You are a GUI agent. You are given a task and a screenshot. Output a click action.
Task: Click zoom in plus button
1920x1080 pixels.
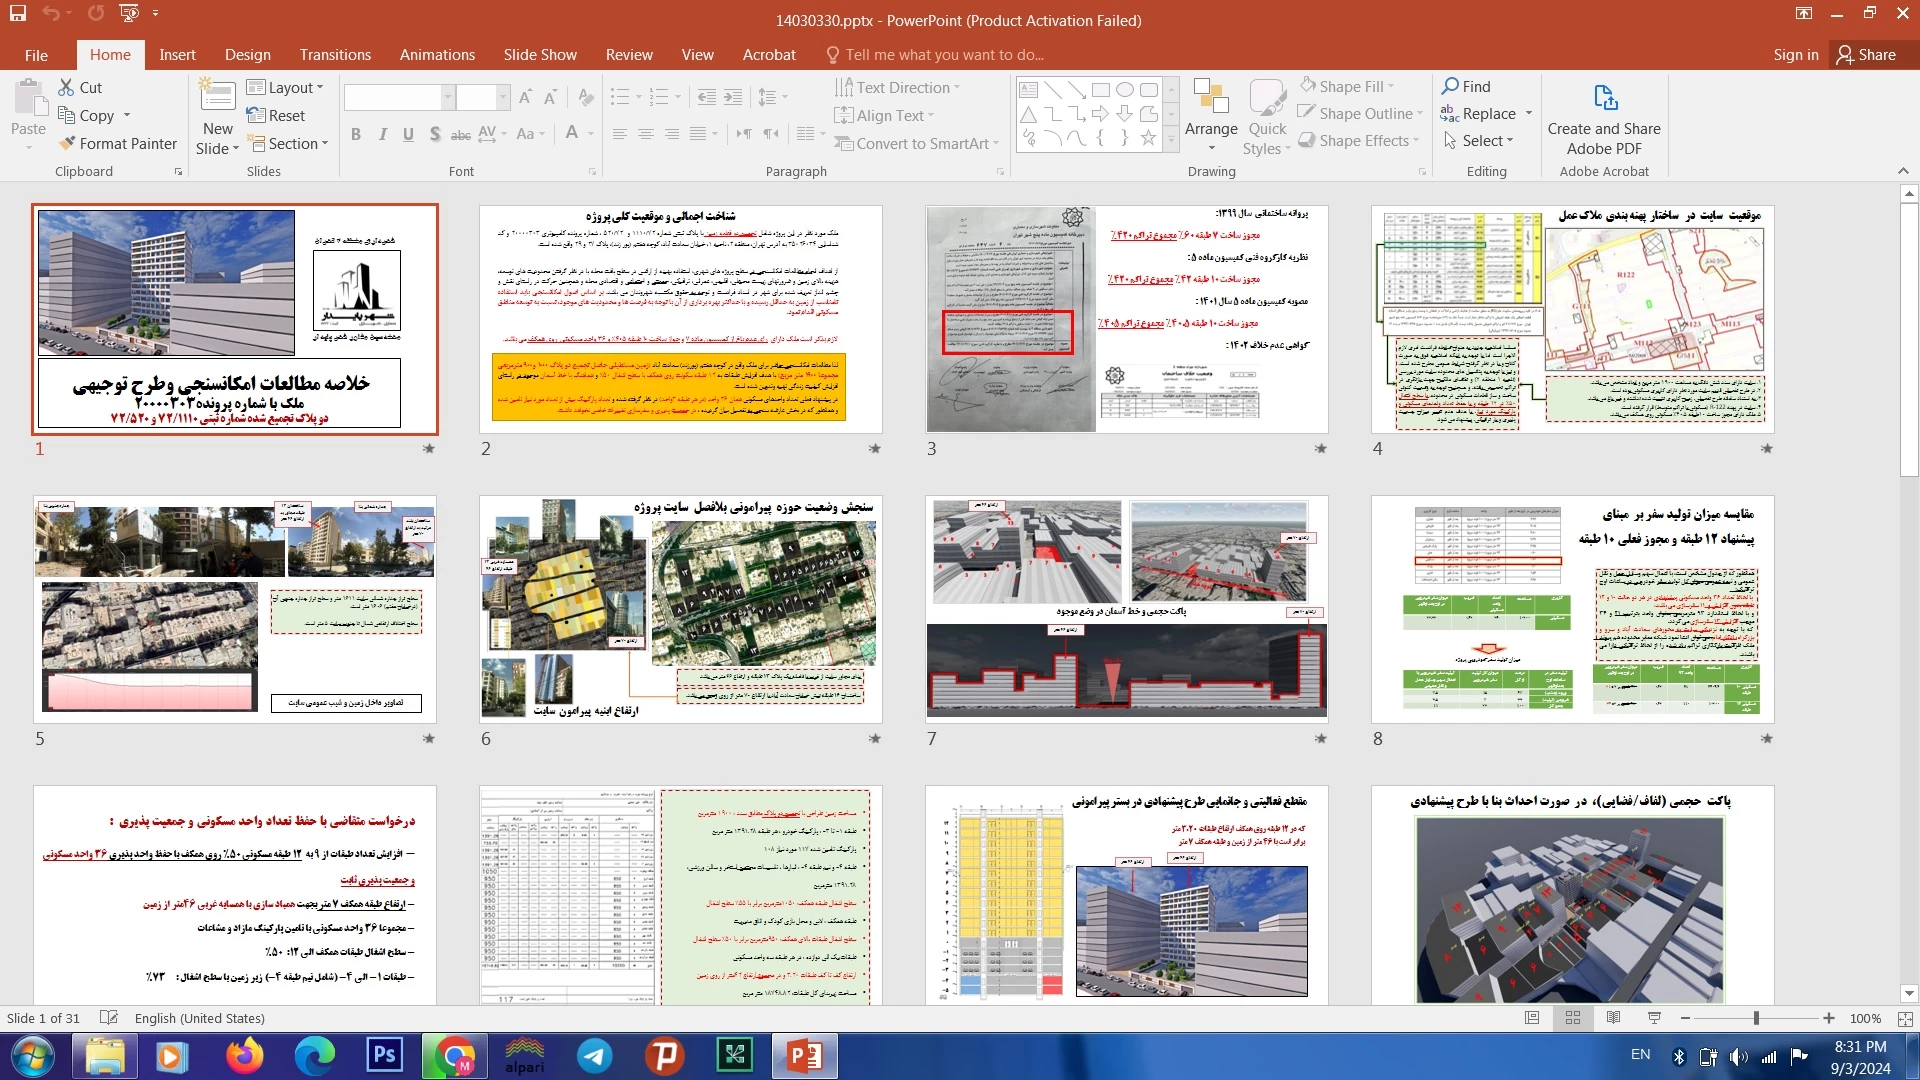1829,1018
